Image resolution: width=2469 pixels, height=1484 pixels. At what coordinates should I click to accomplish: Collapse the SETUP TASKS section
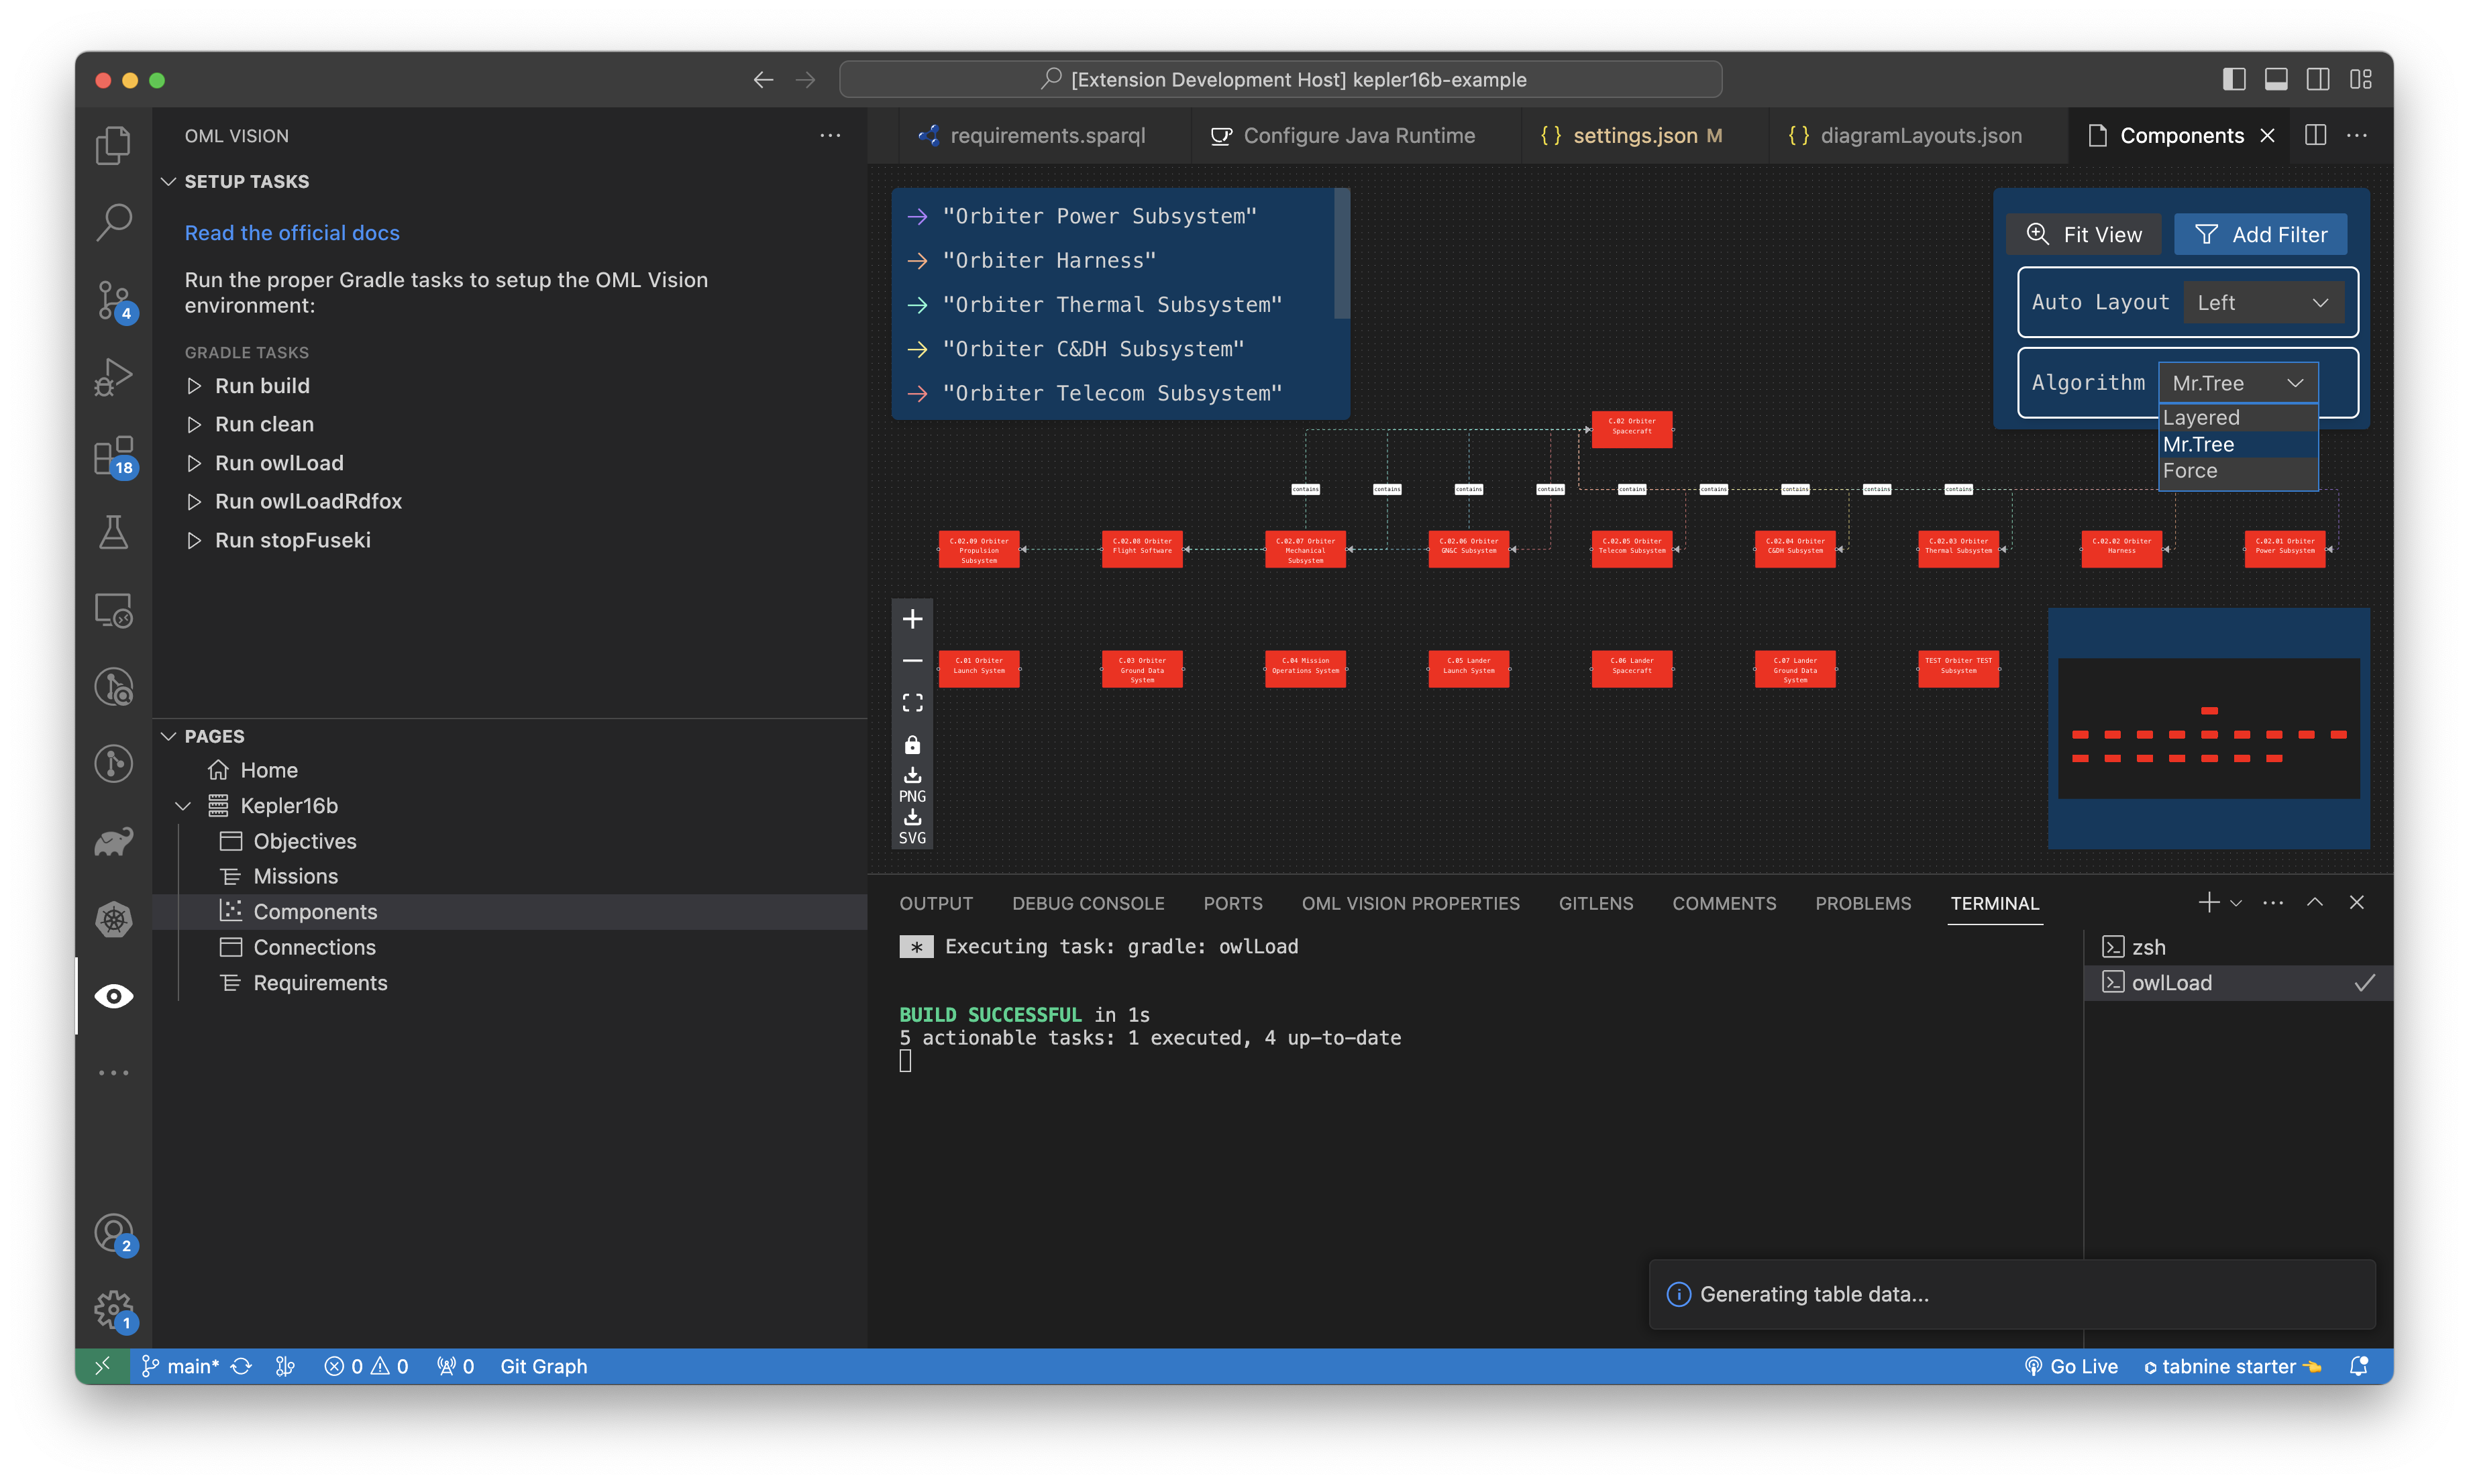[x=168, y=181]
